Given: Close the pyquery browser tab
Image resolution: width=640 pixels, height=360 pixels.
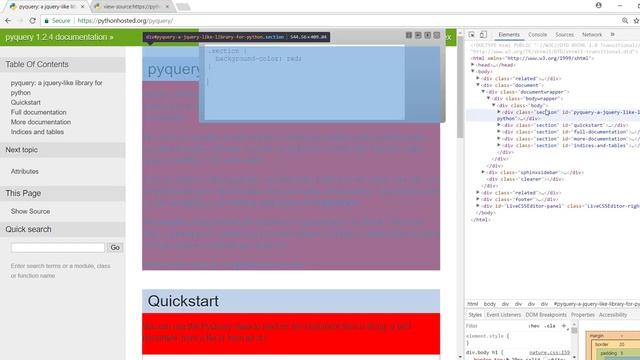Looking at the screenshot, I should [82, 7].
